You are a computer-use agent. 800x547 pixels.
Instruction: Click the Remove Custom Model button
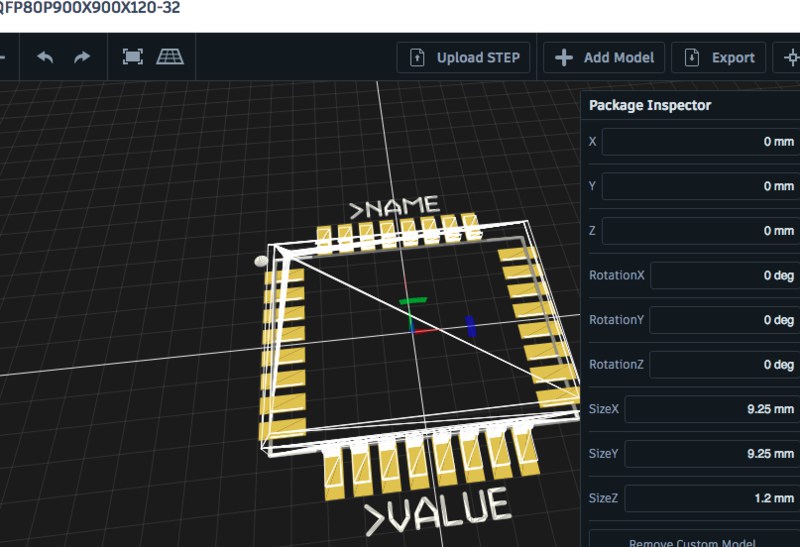[694, 539]
